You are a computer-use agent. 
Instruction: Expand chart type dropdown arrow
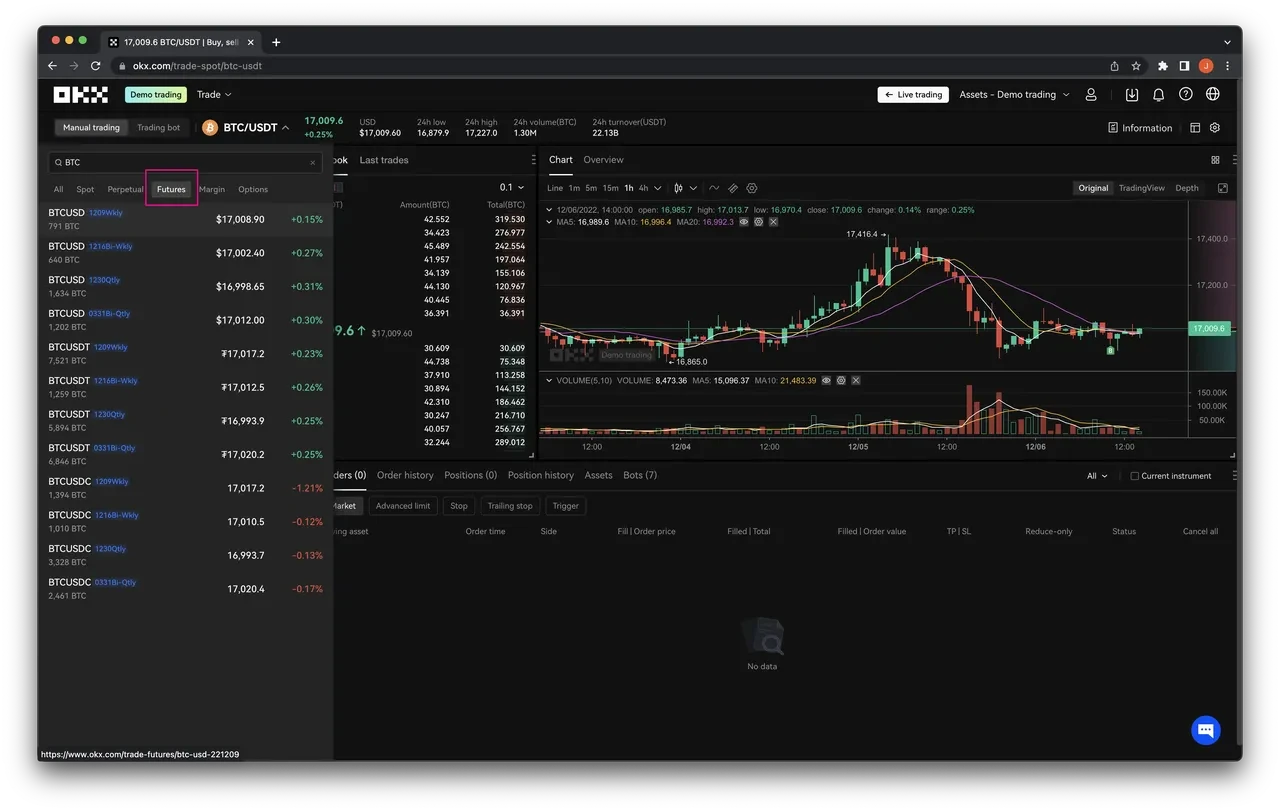point(693,188)
